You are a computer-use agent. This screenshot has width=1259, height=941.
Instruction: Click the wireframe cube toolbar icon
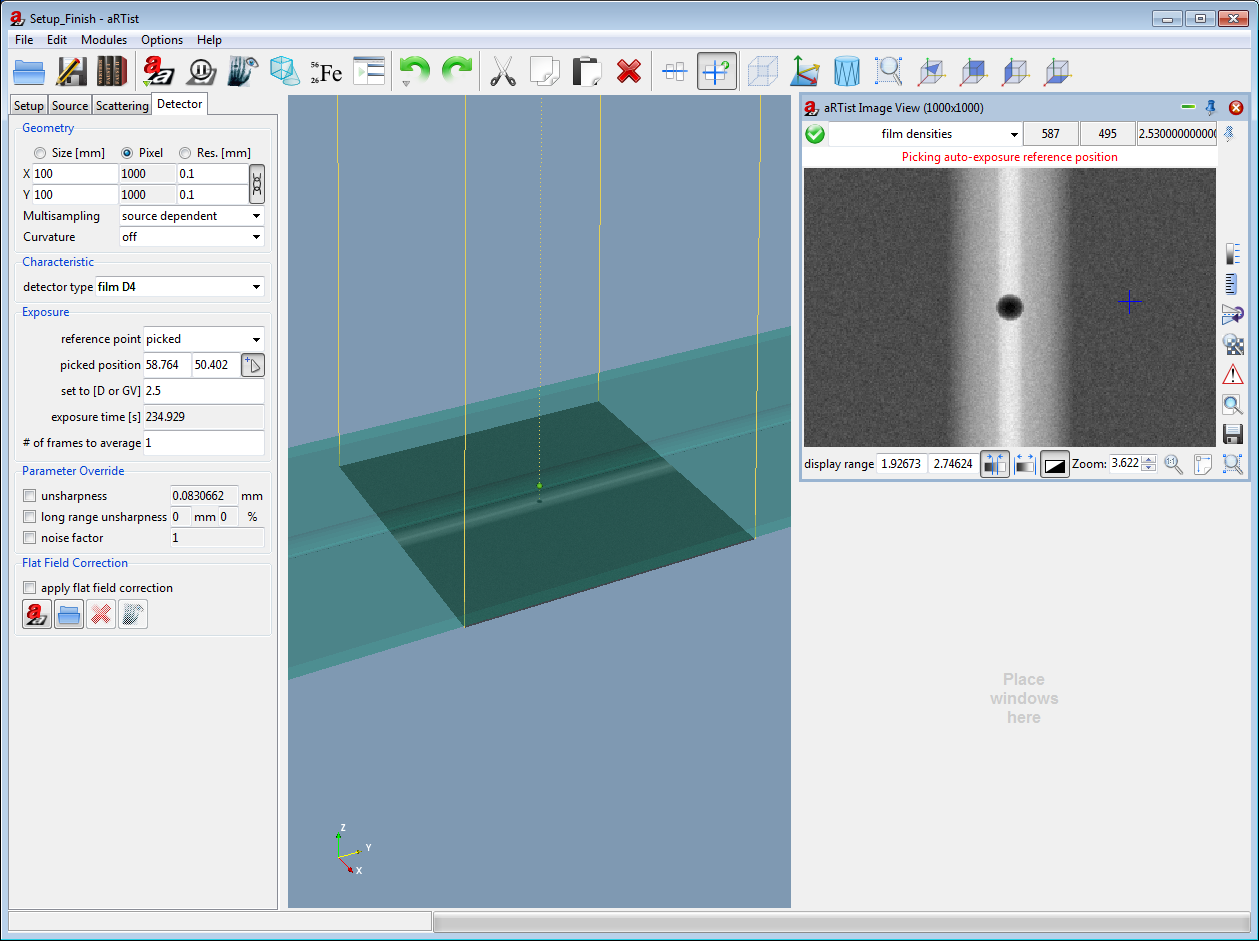tap(763, 72)
